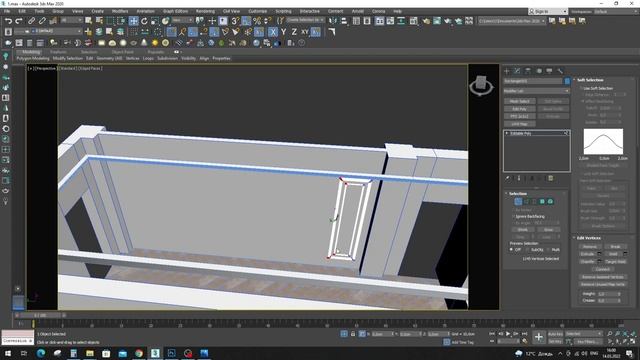
Task: Click the Redo arrow icon
Action: (x=19, y=21)
